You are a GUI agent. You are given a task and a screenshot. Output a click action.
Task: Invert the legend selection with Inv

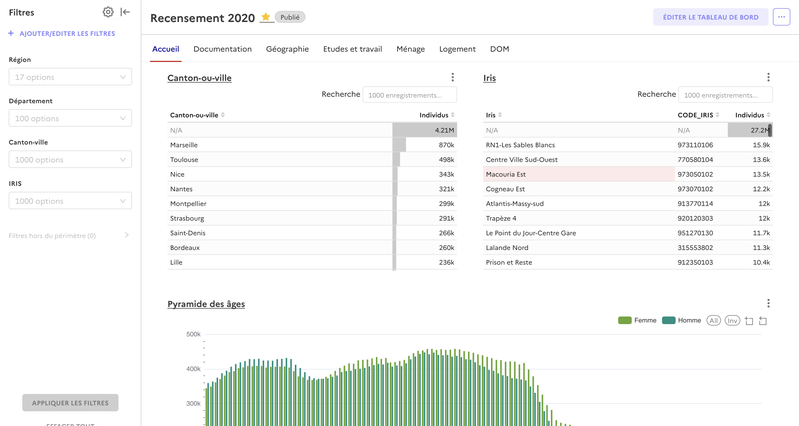coord(732,321)
